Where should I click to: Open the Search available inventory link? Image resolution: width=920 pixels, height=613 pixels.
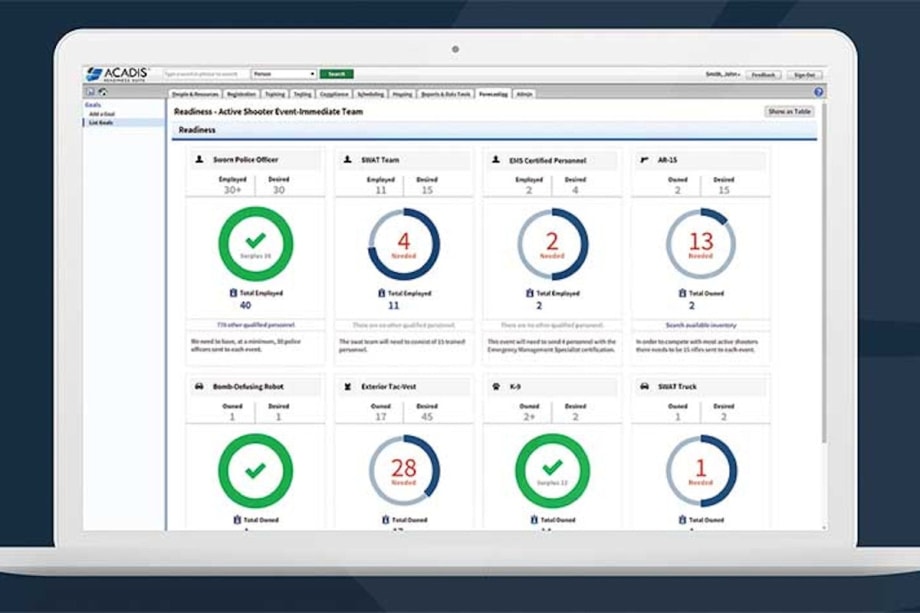(700, 324)
